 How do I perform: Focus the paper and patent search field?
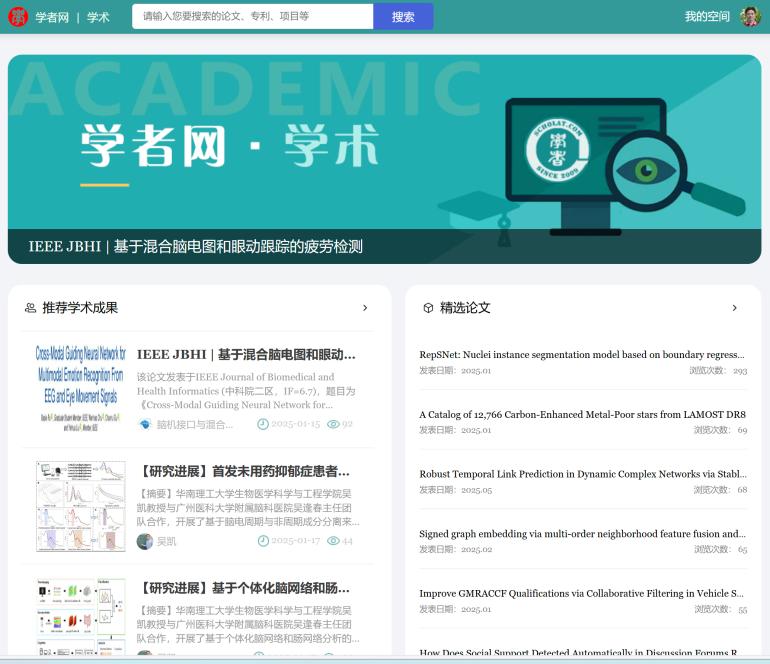(x=253, y=17)
